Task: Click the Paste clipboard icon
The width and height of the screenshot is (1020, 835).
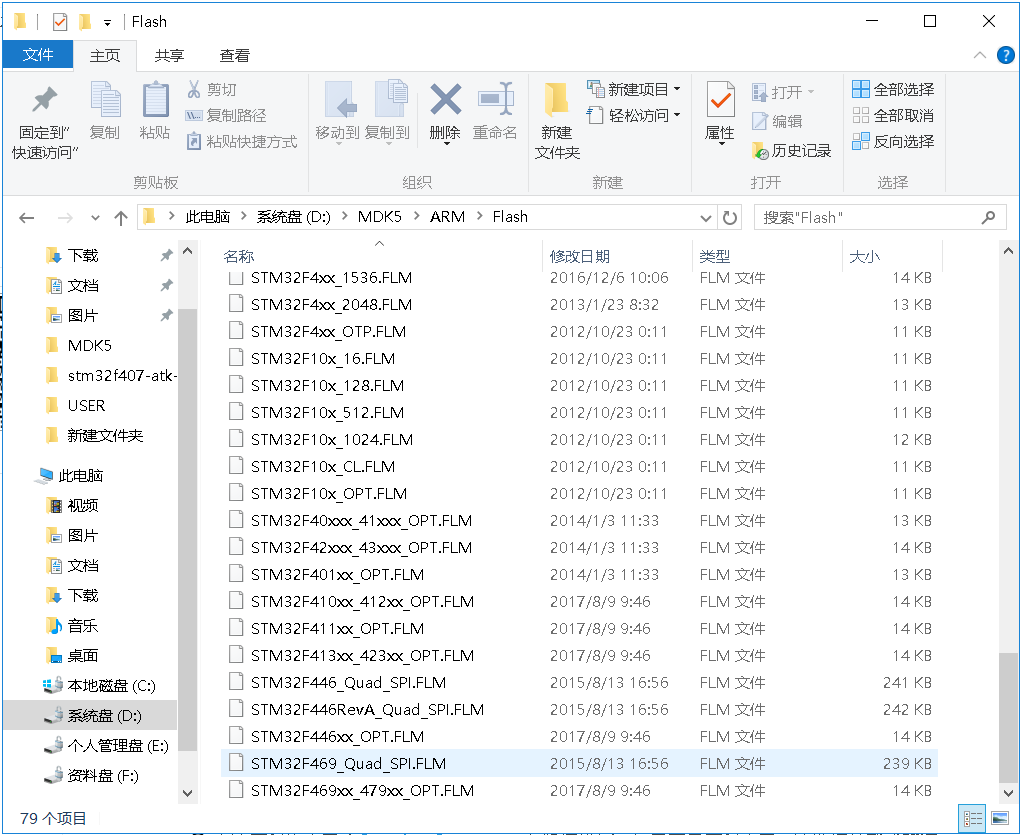Action: 155,100
